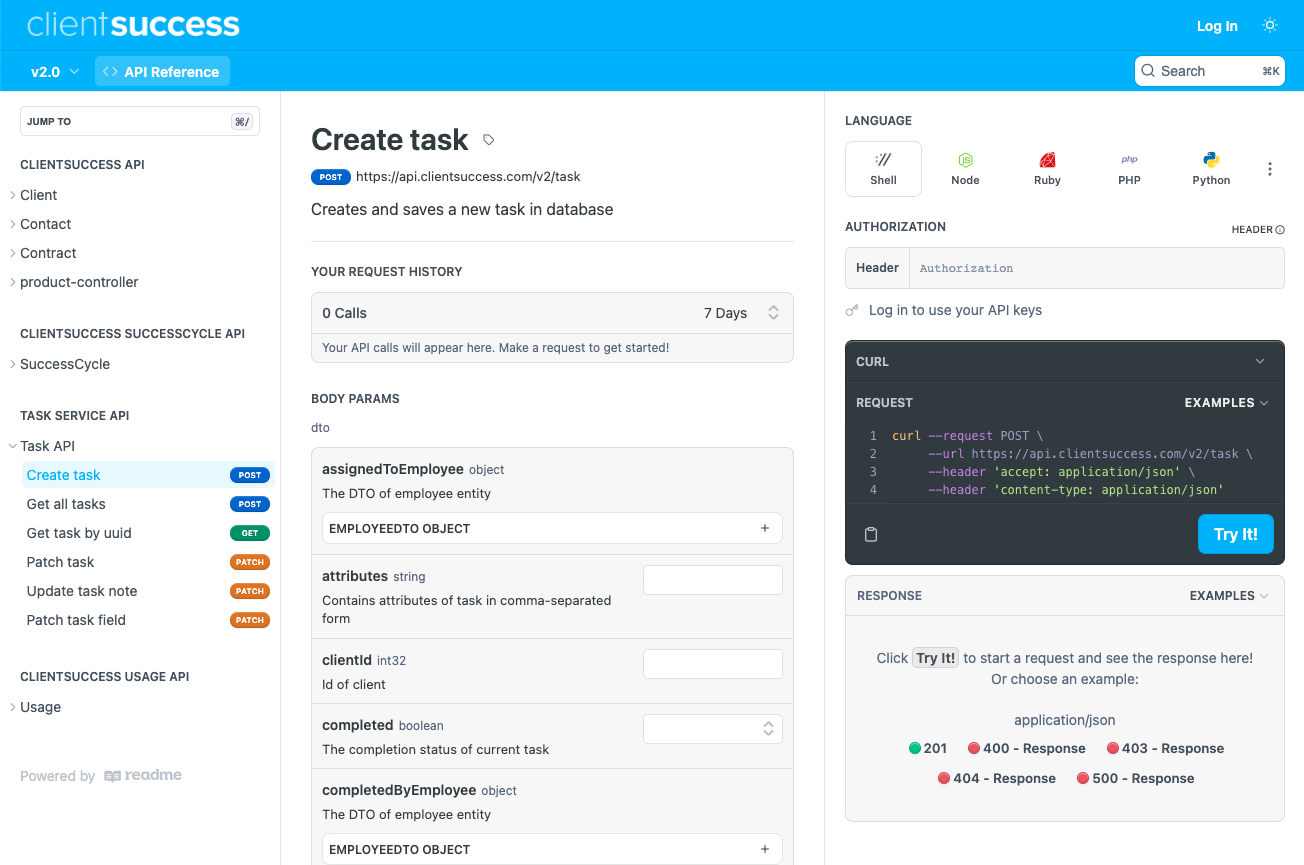The height and width of the screenshot is (865, 1304).
Task: Open the v2.0 version dropdown
Action: (55, 72)
